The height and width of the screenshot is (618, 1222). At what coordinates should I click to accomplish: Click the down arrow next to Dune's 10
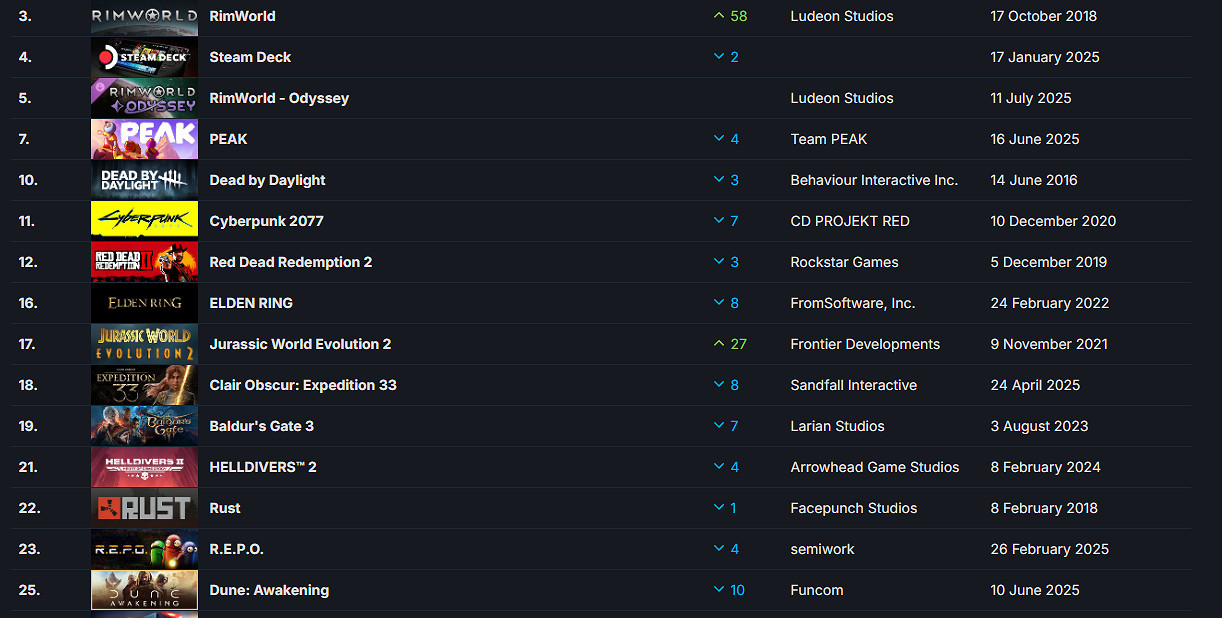[718, 590]
